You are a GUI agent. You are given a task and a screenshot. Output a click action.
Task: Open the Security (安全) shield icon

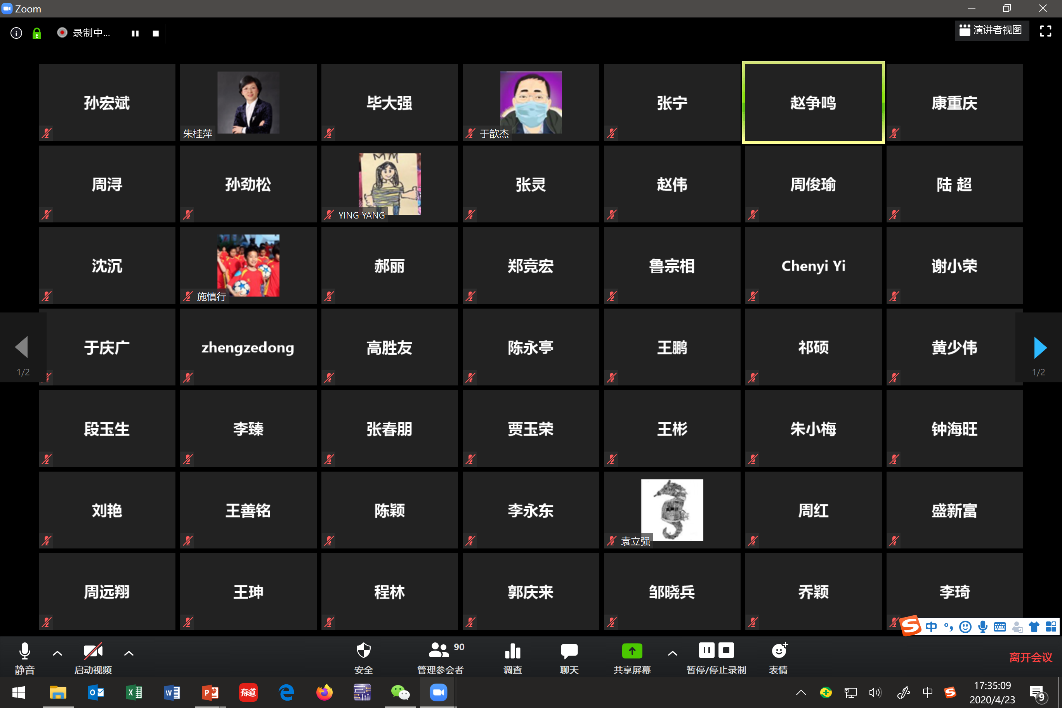[x=364, y=652]
